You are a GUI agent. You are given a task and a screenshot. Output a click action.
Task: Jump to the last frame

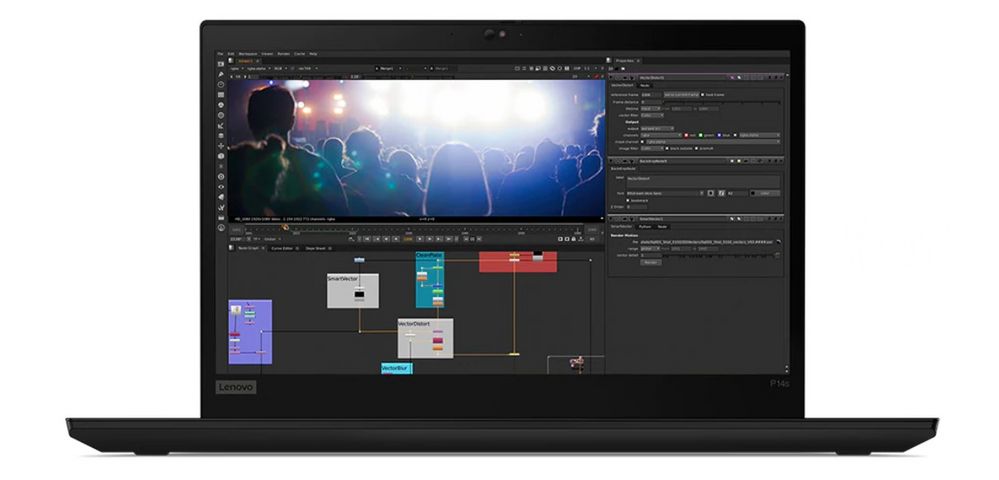(449, 238)
